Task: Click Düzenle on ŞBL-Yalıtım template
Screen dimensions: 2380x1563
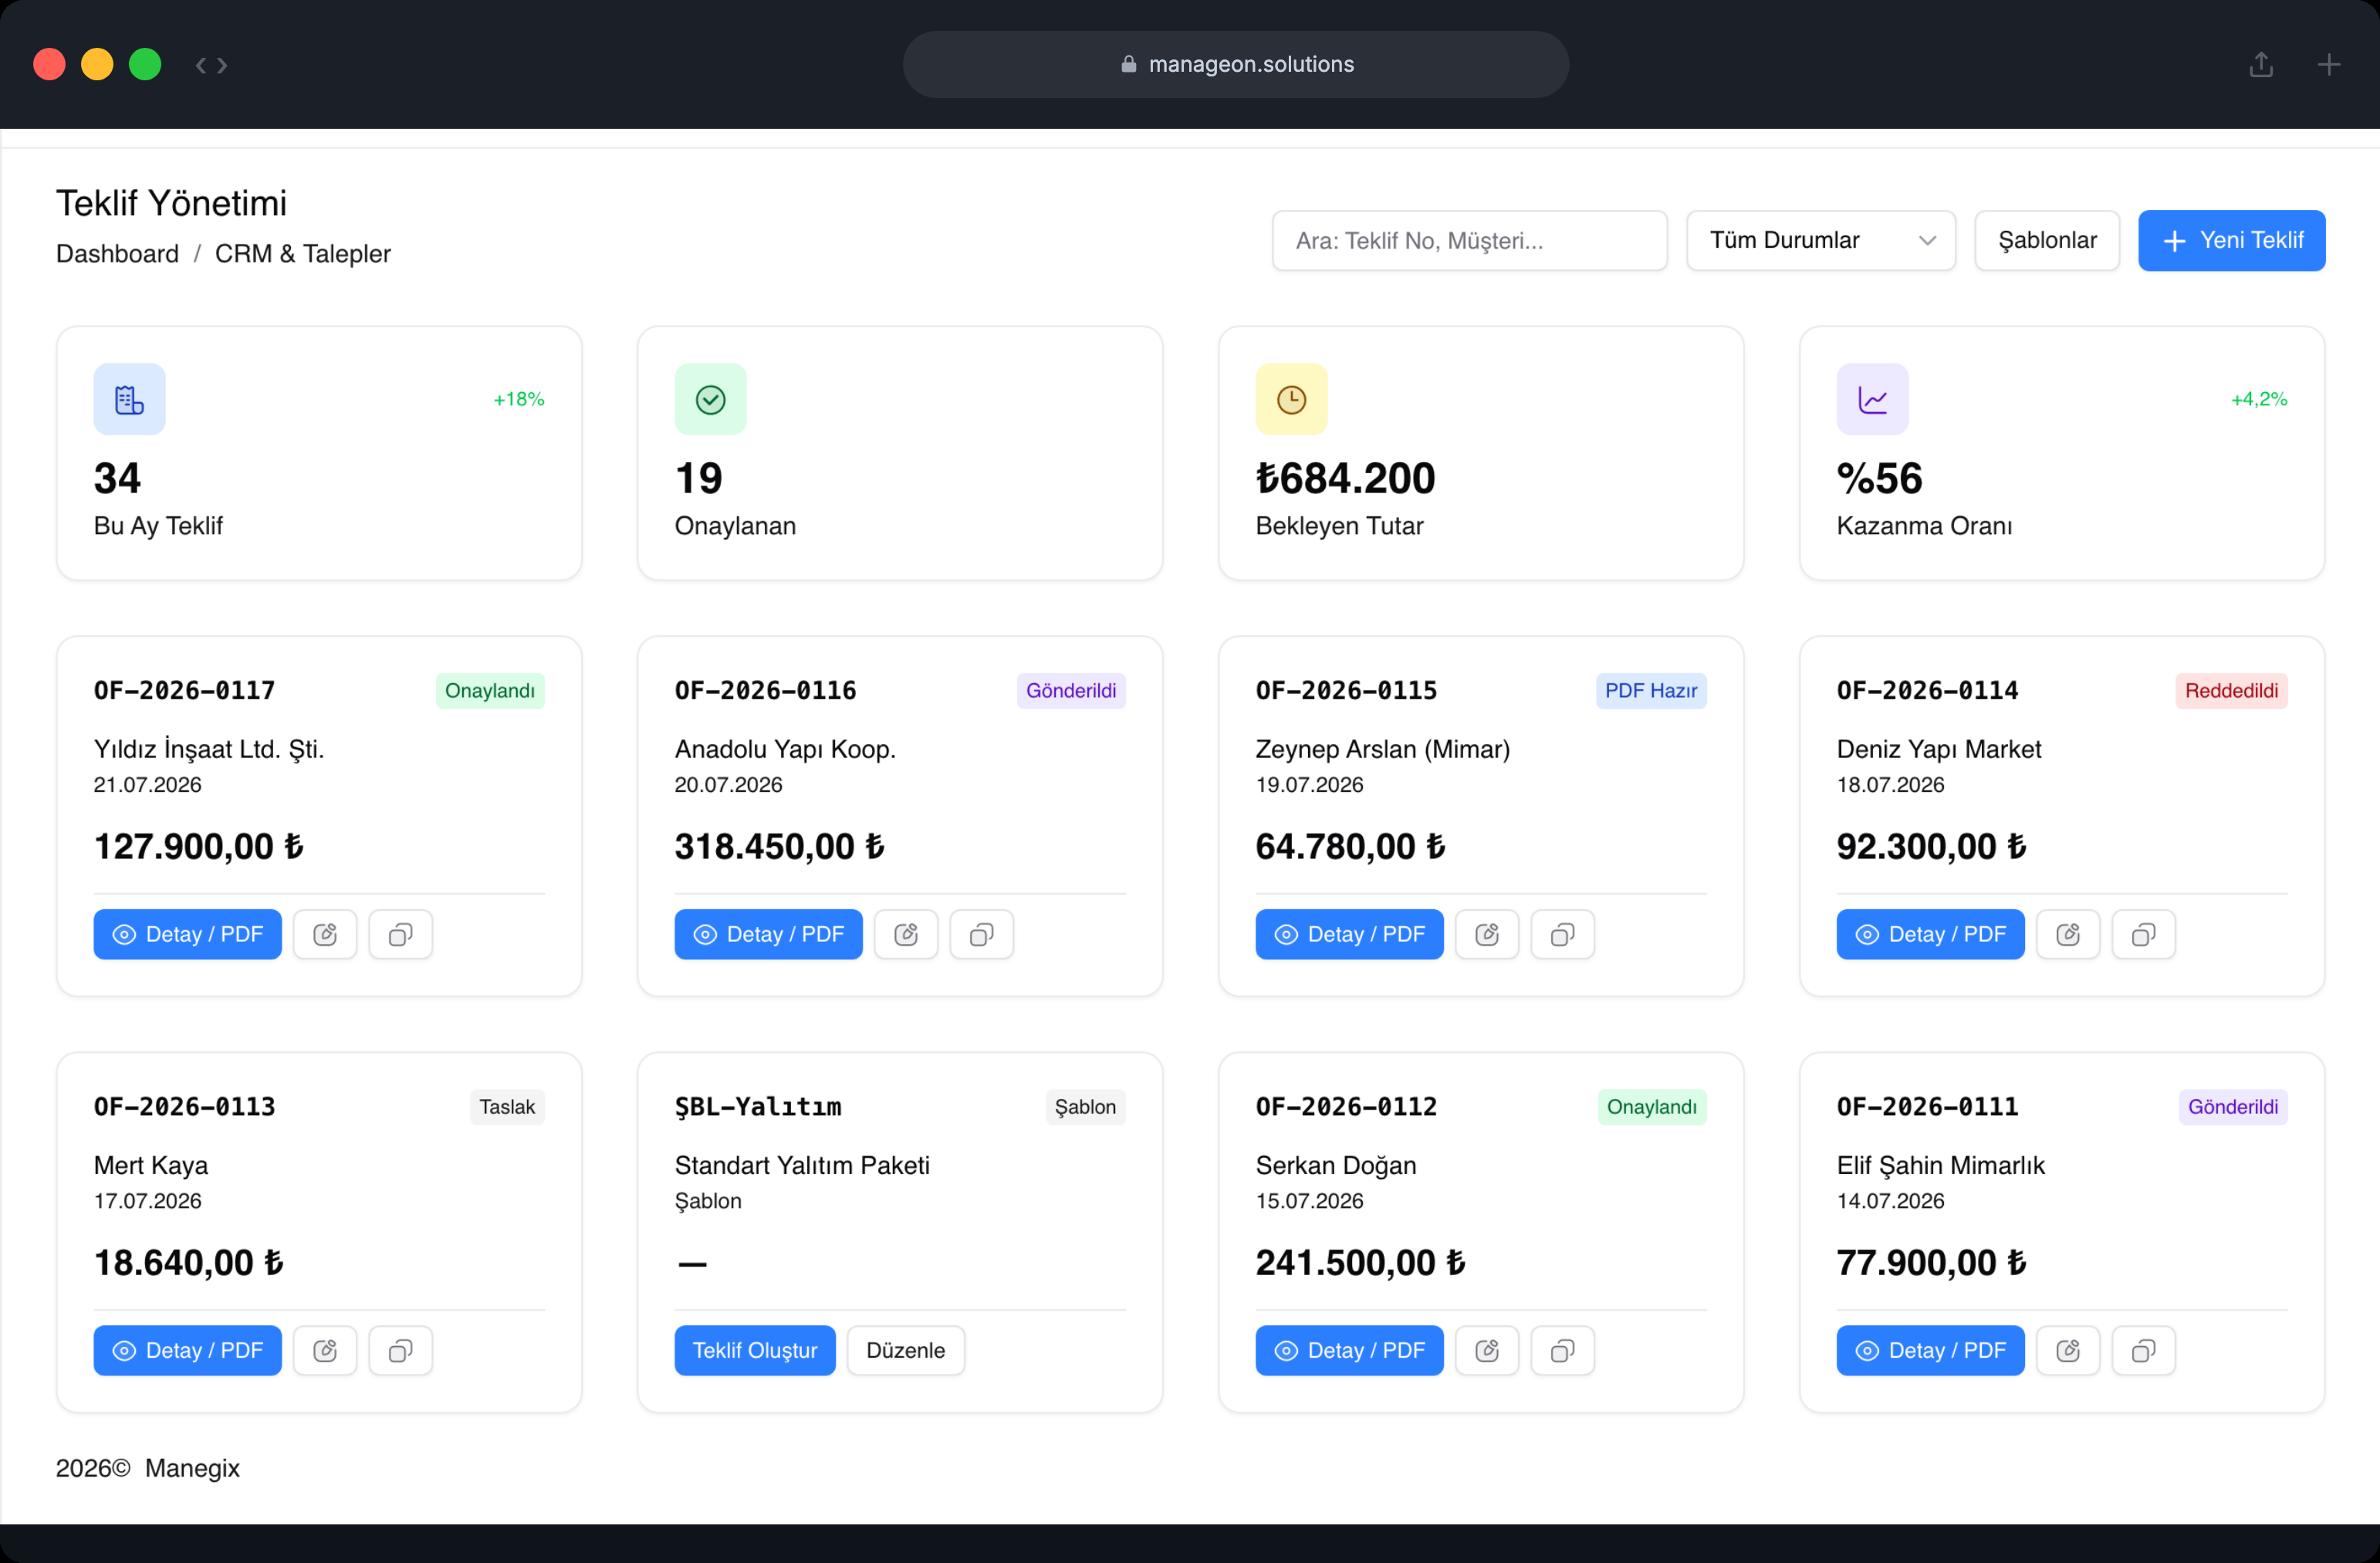Action: [x=905, y=1350]
